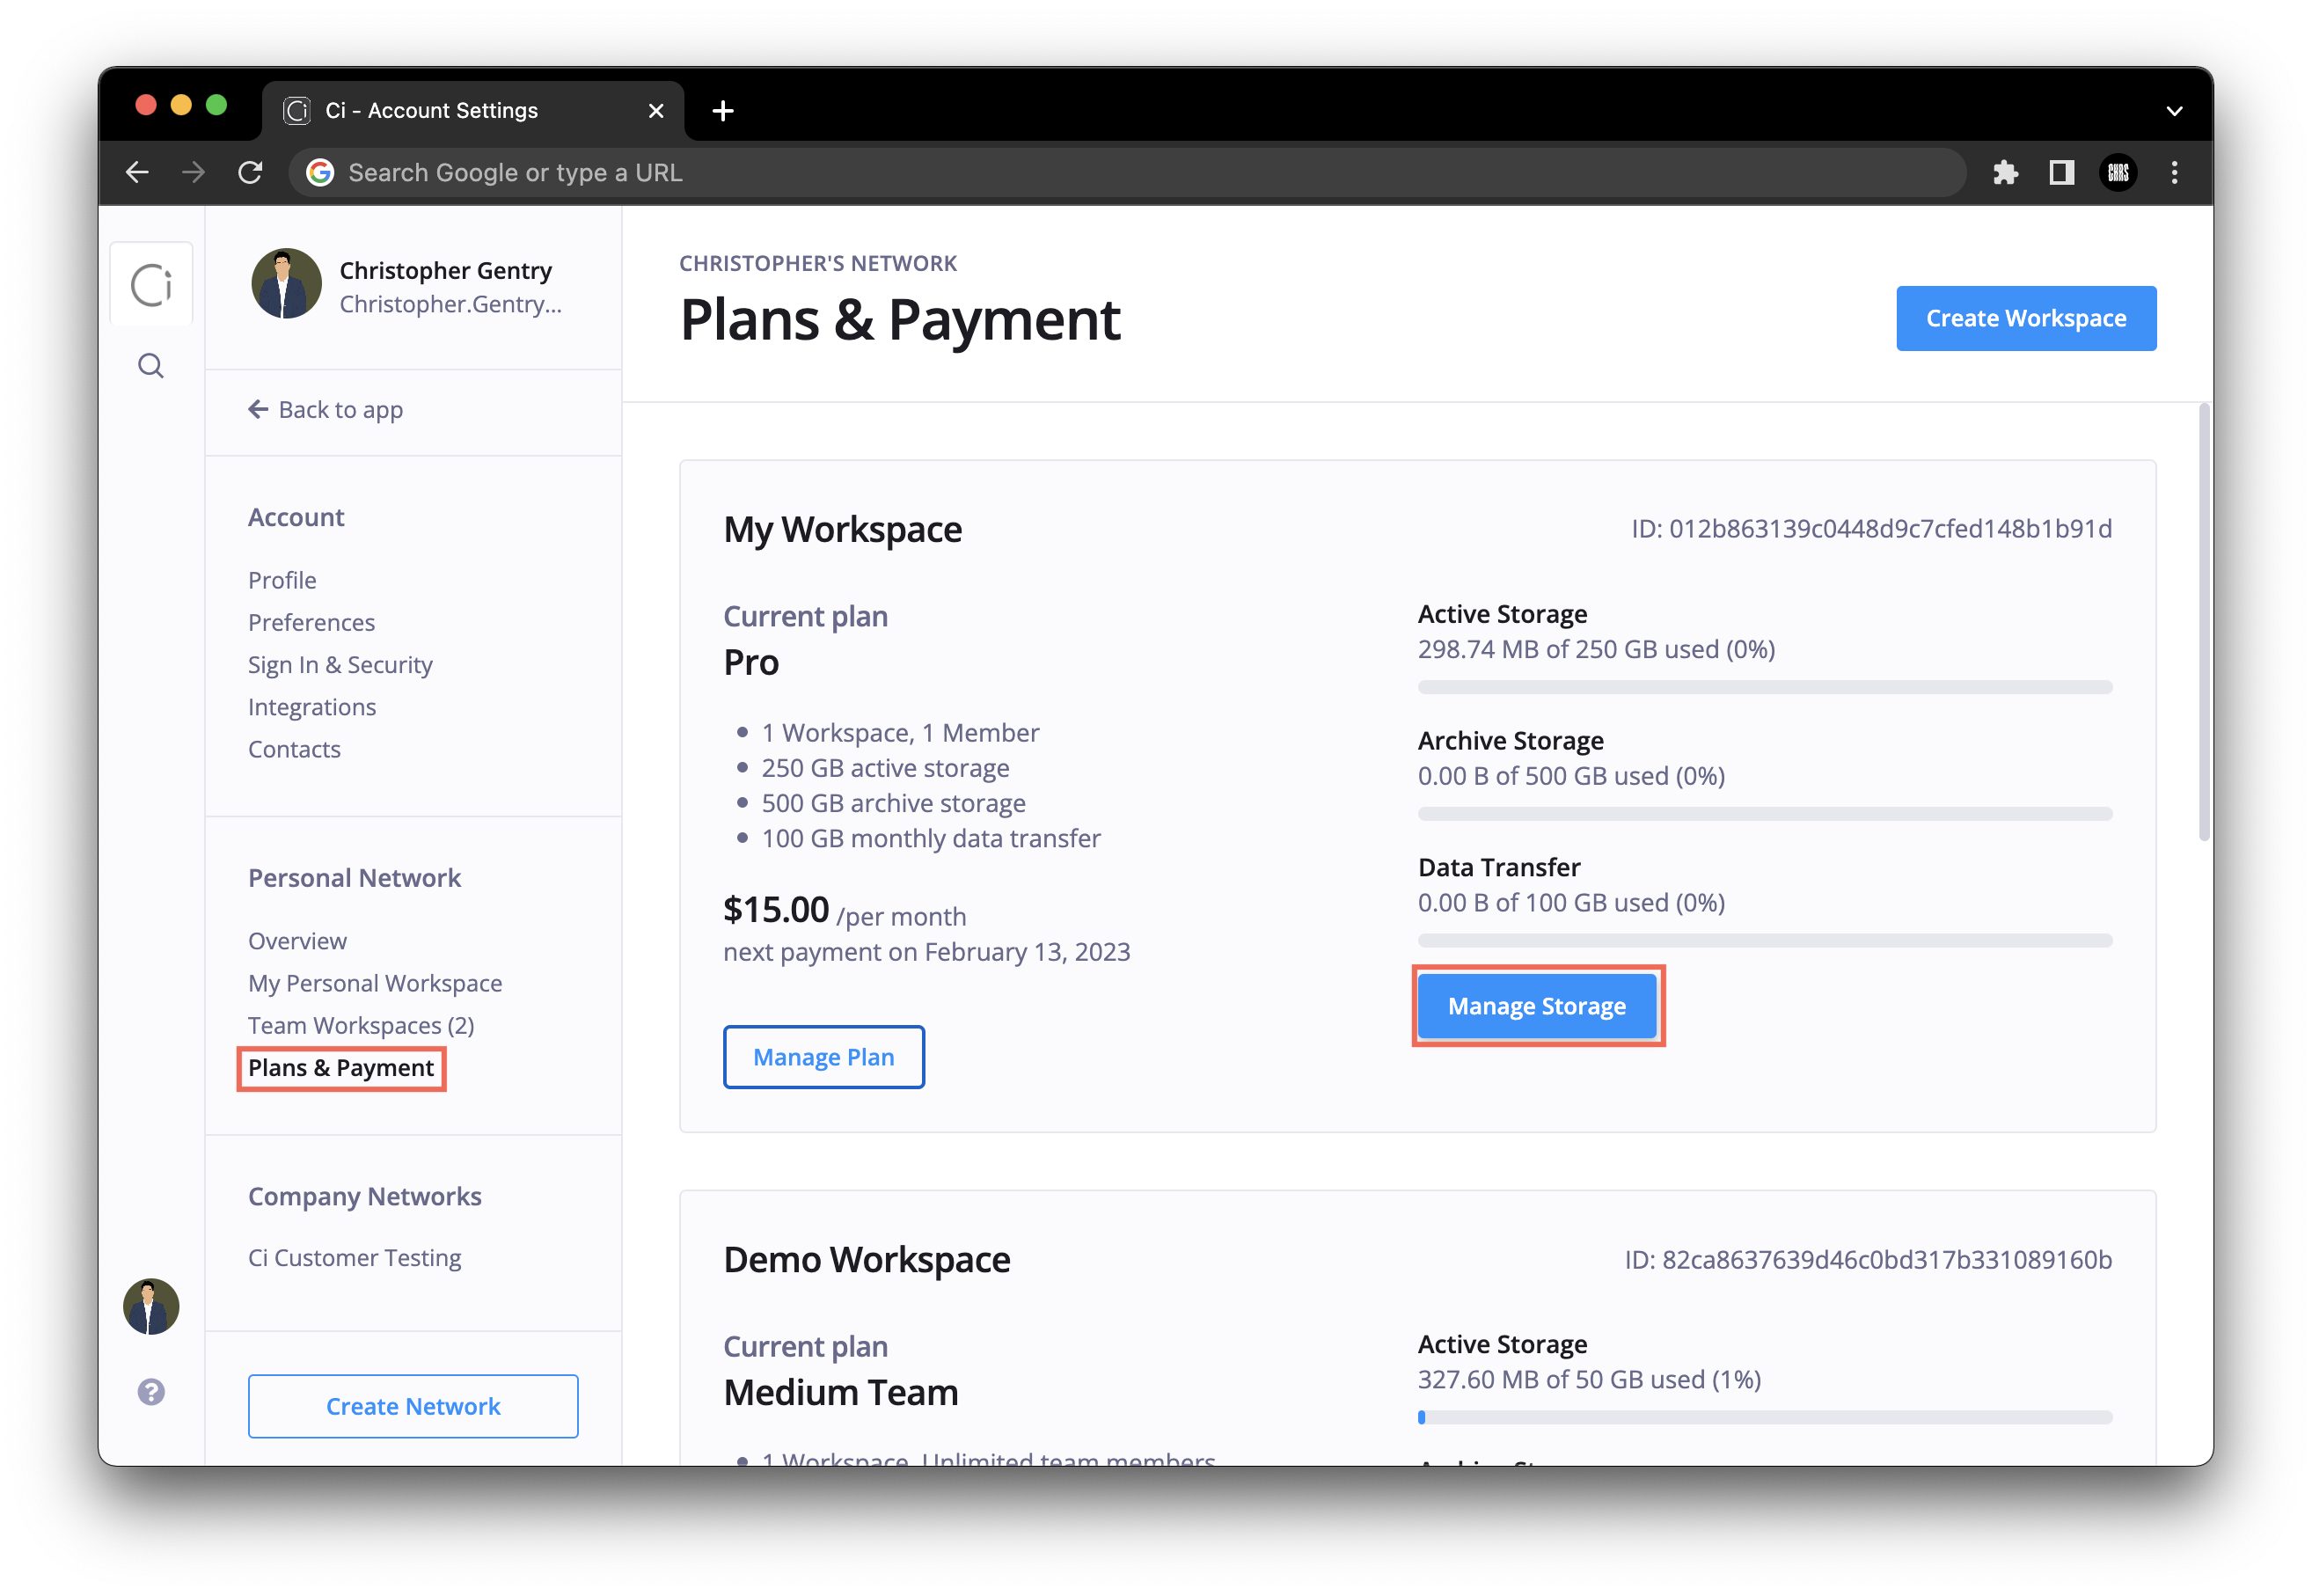
Task: Click the Medium Team plan name
Action: 841,1392
